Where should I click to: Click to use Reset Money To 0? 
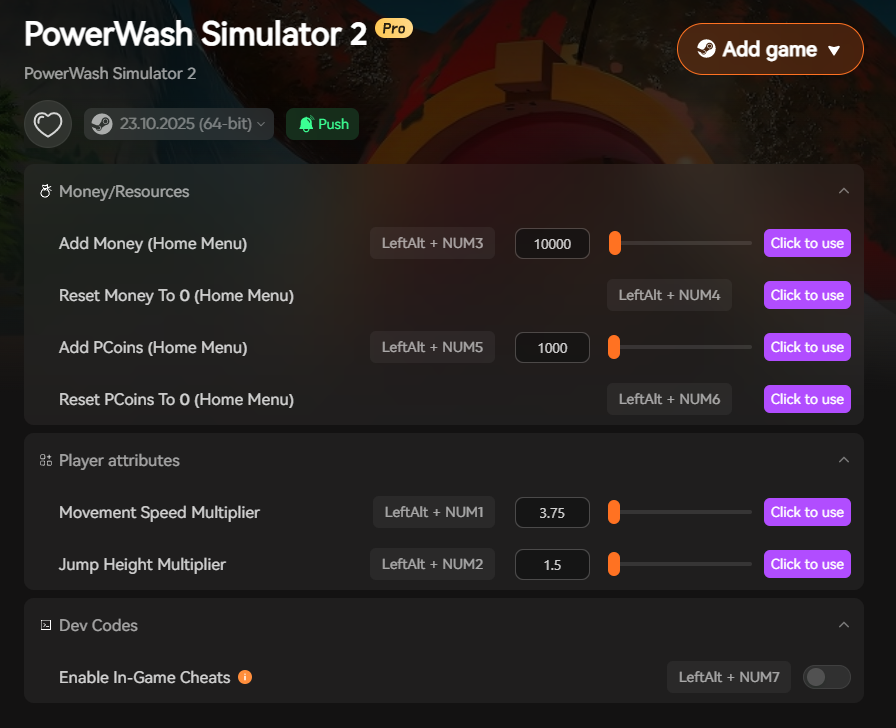[x=807, y=295]
